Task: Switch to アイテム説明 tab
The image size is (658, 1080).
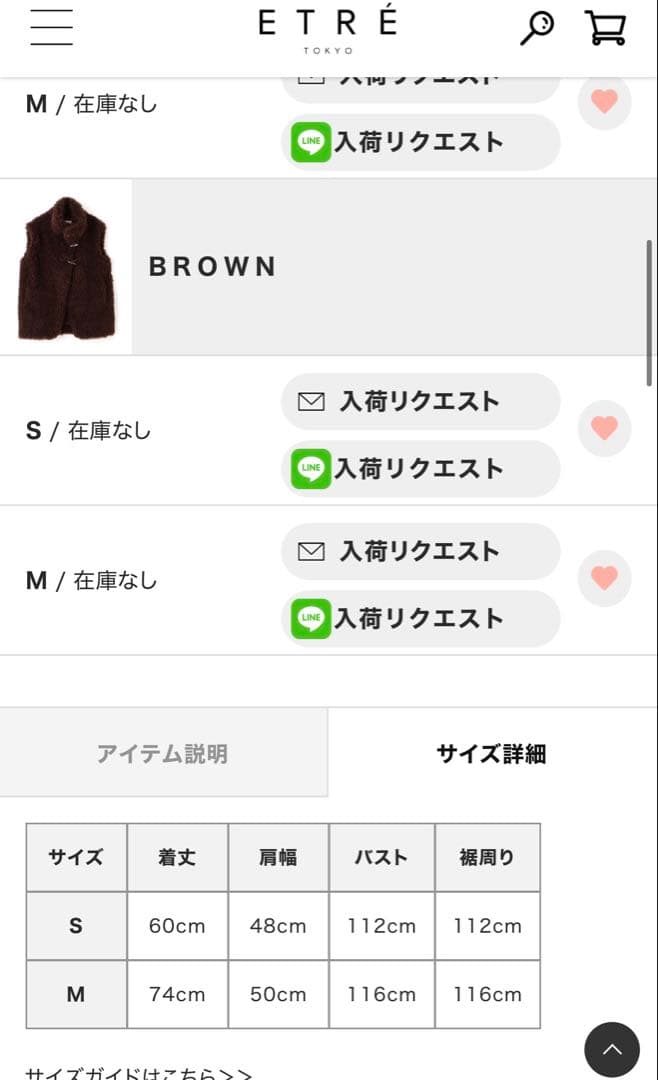Action: pyautogui.click(x=163, y=753)
